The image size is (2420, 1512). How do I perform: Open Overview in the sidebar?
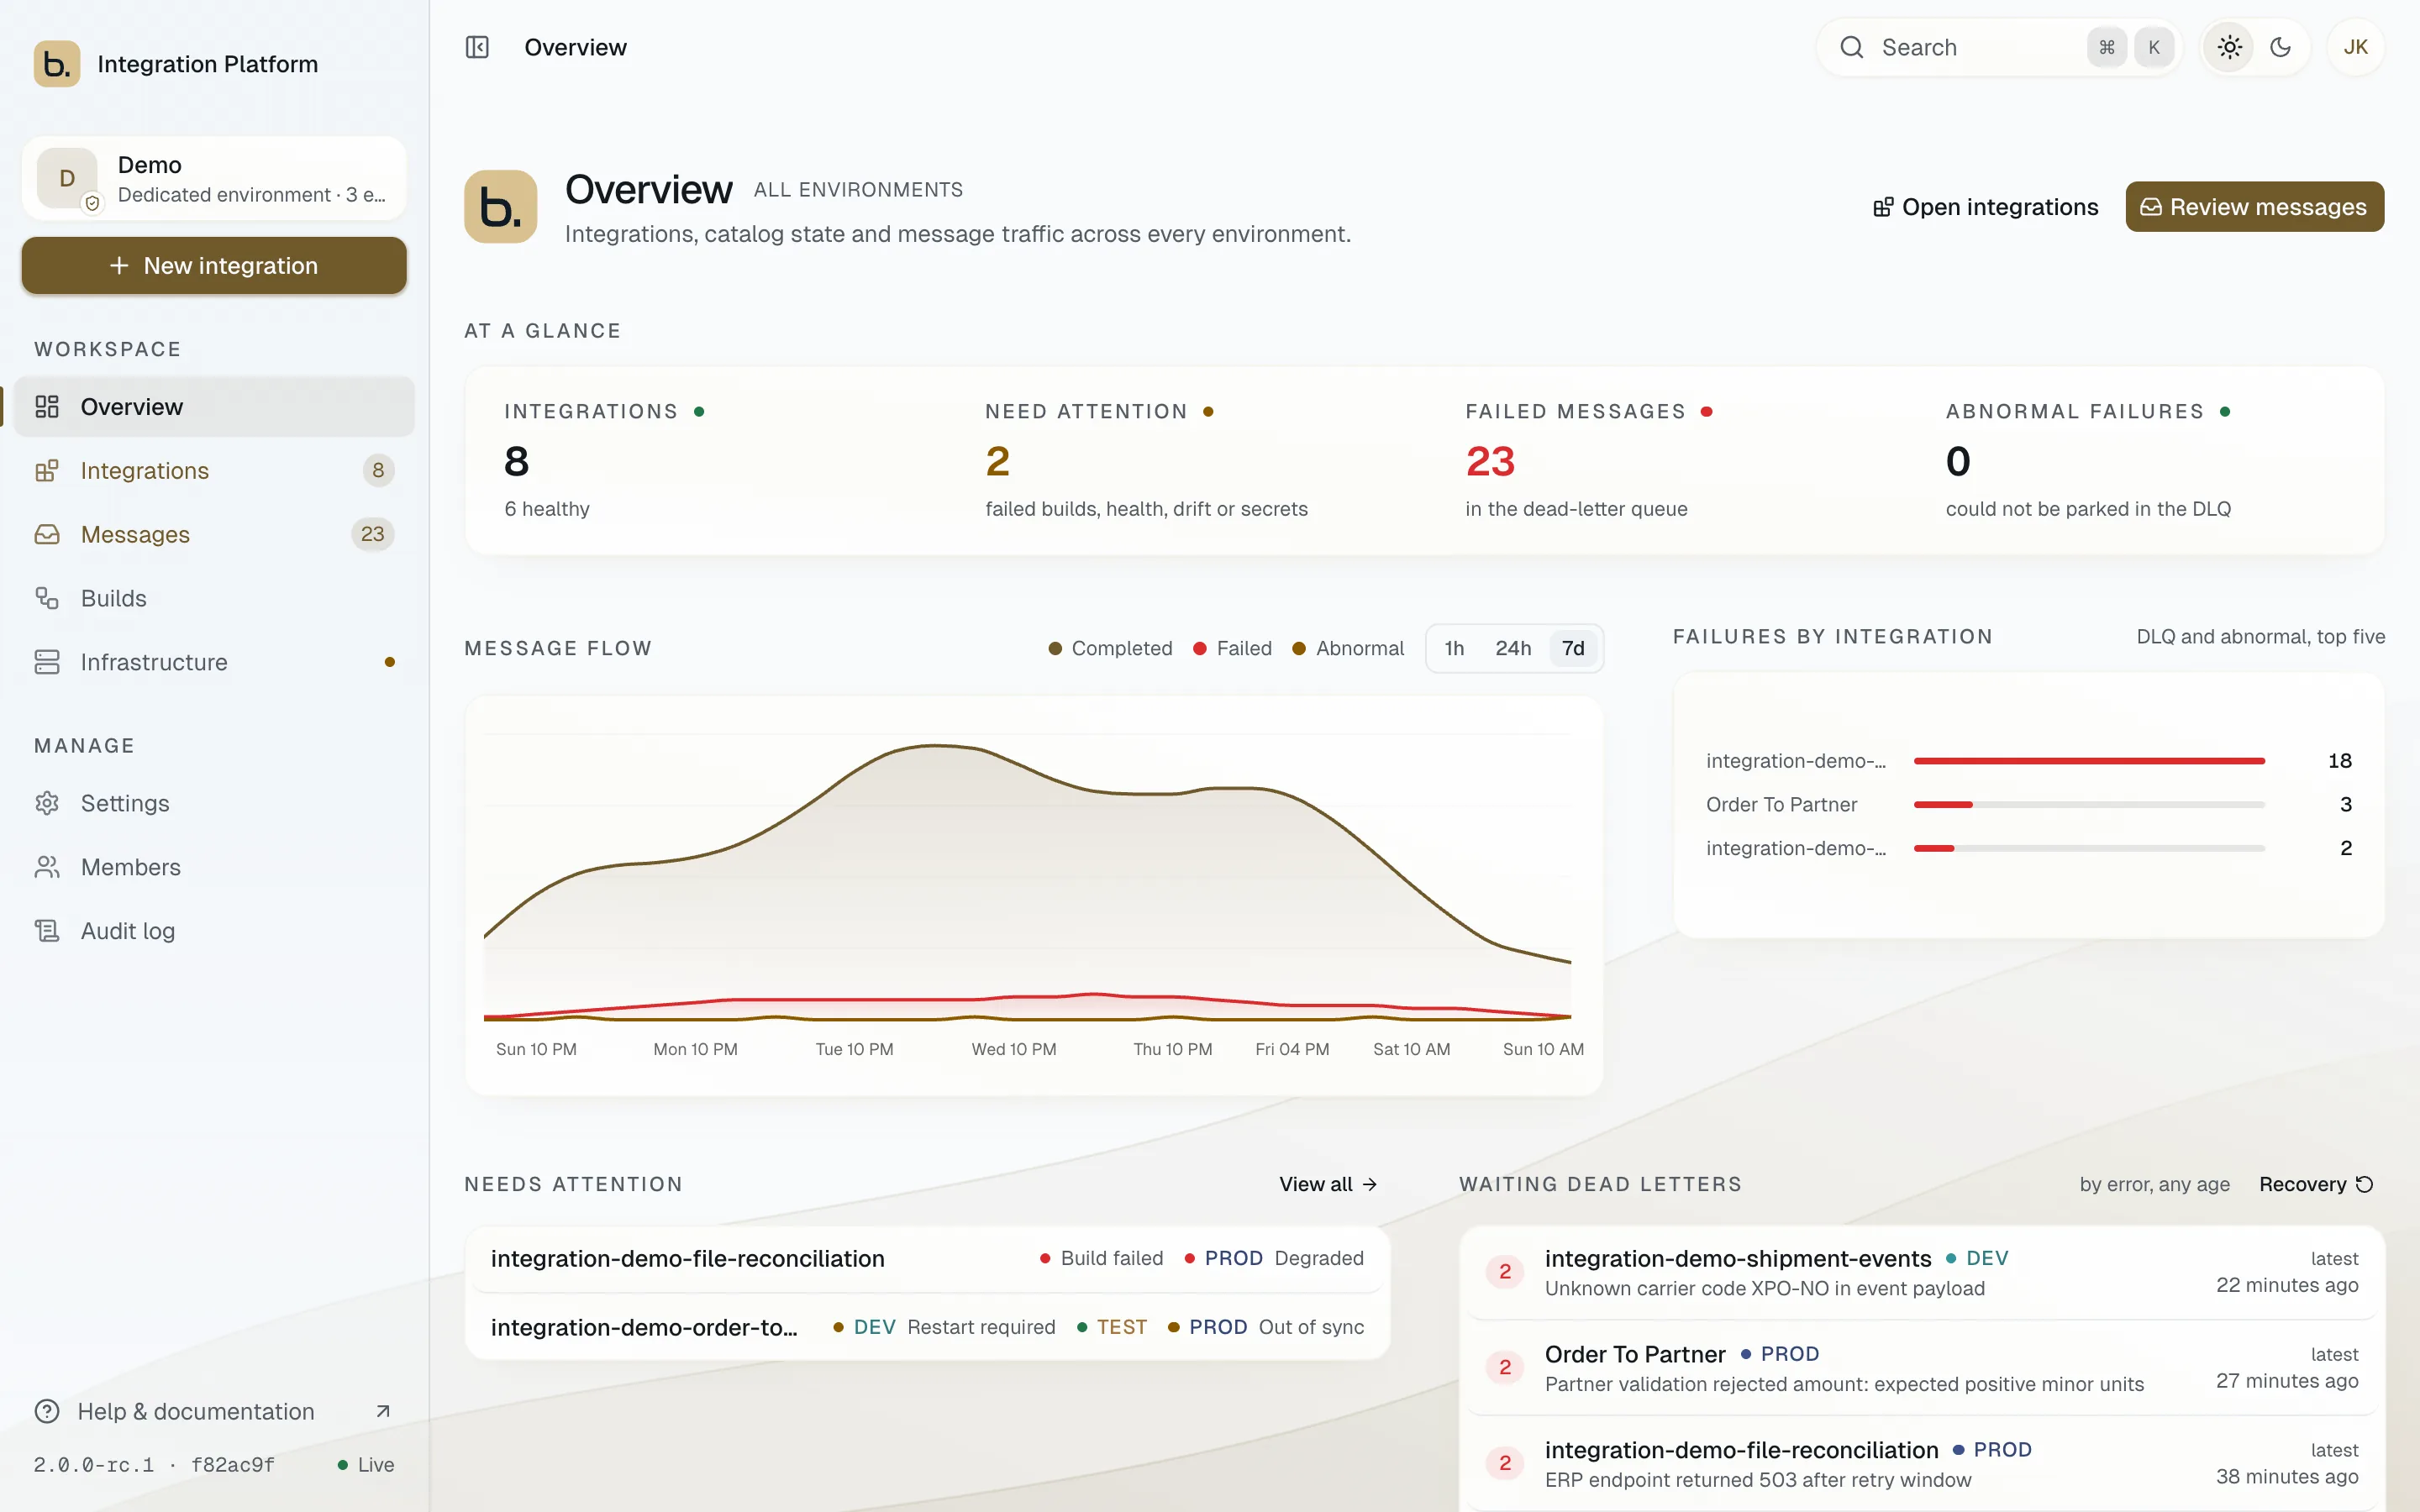click(214, 407)
